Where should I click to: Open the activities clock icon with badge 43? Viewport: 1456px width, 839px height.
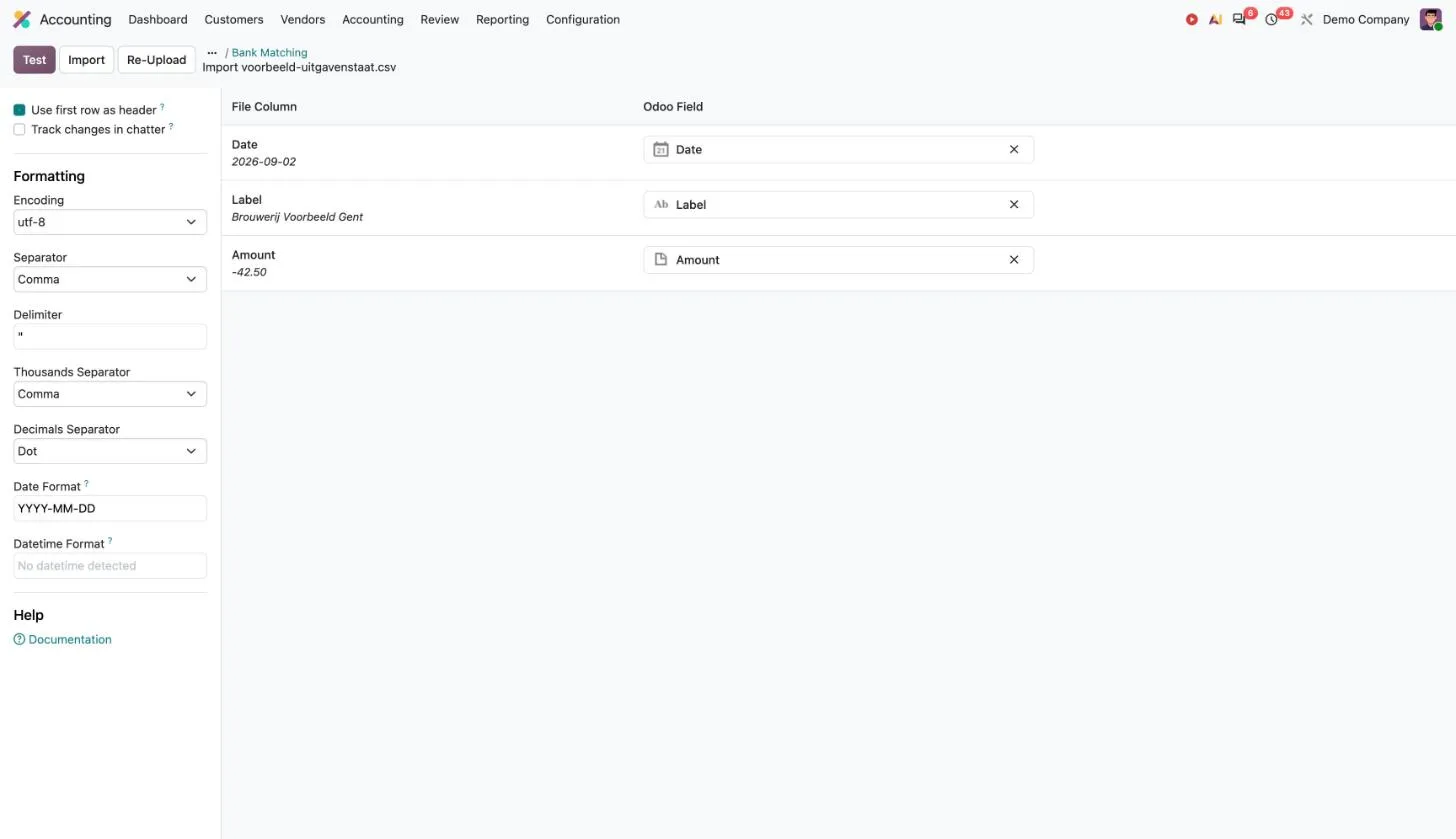(1271, 19)
